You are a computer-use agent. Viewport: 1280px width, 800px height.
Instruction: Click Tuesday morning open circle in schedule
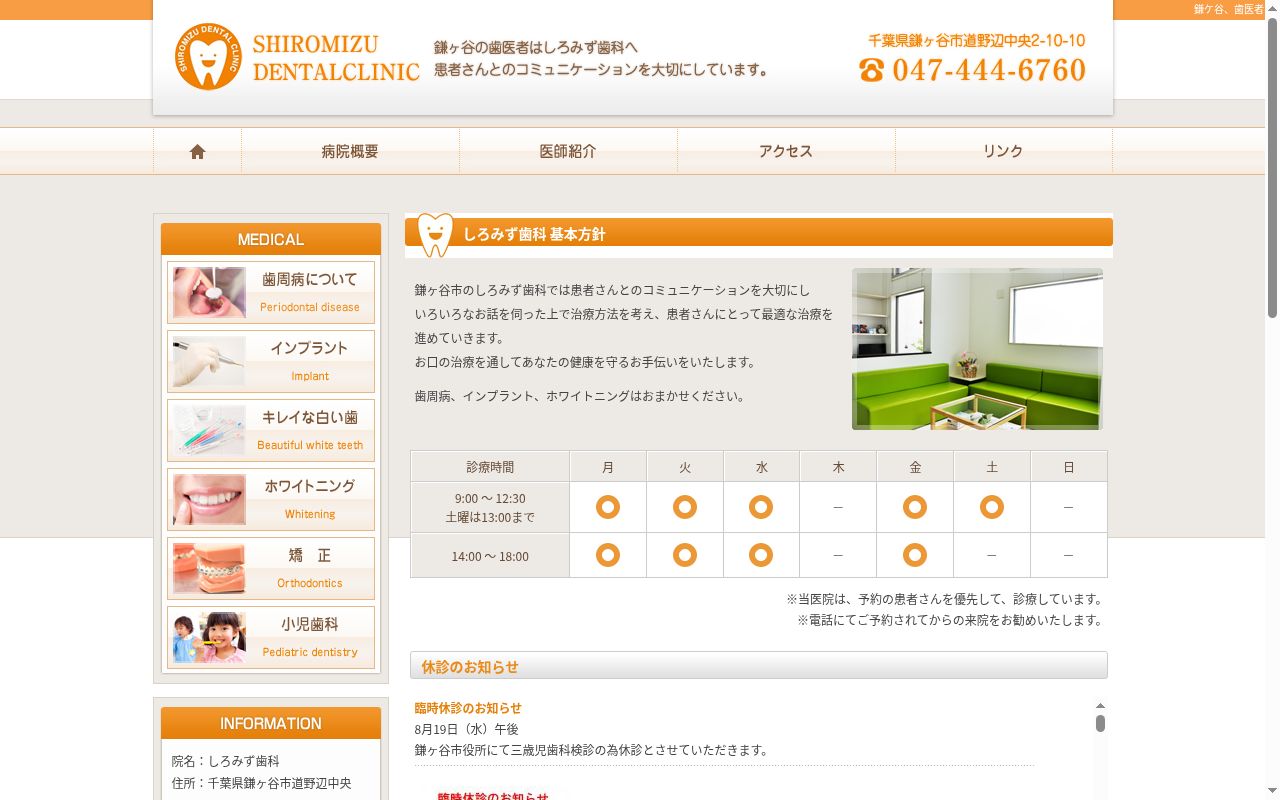[x=685, y=507]
